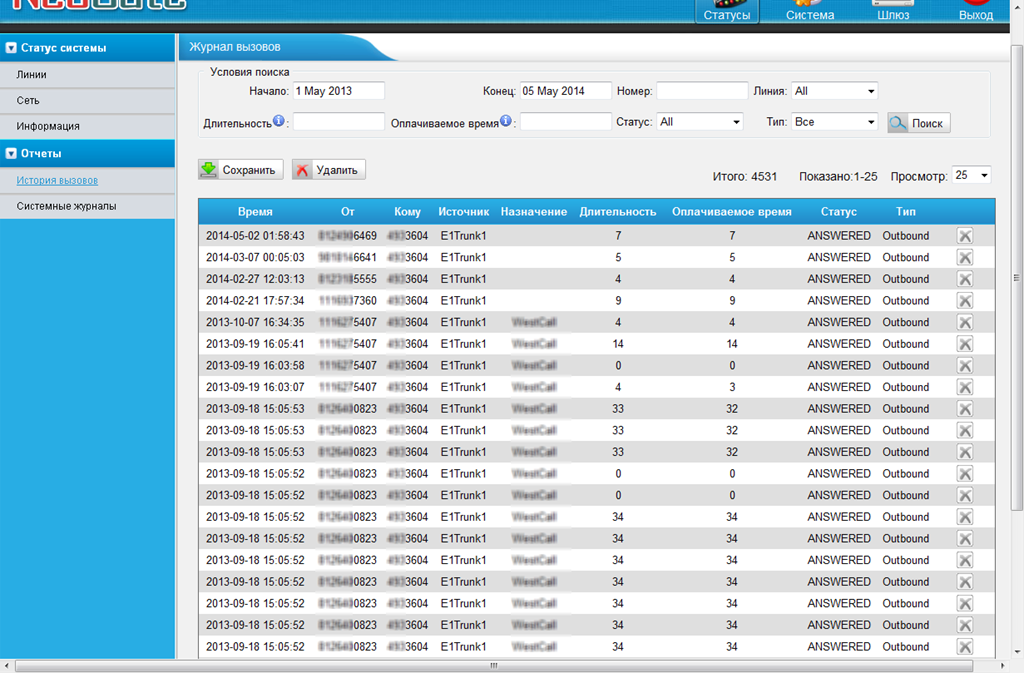Delete the 2013-09-19 16:05:41 call record

coord(965,343)
